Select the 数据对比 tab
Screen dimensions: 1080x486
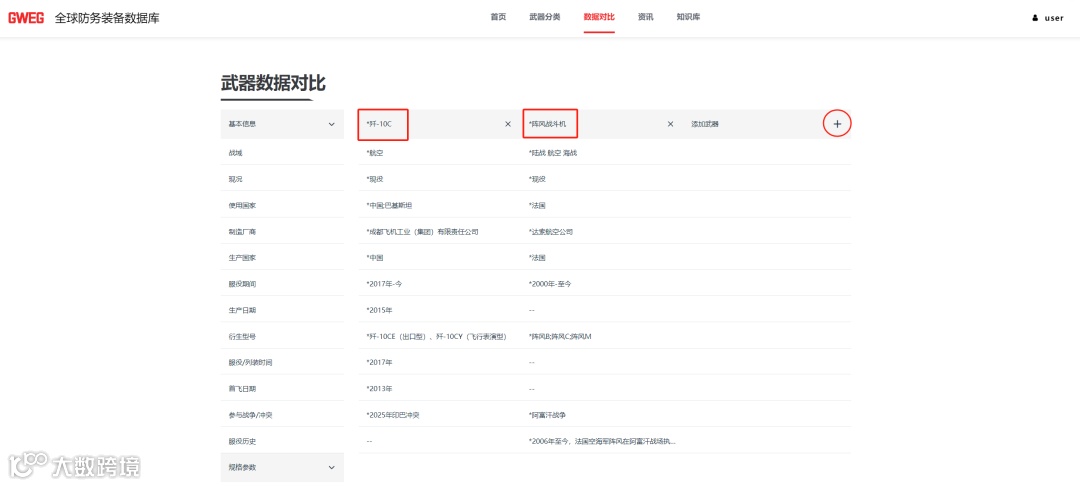click(599, 17)
